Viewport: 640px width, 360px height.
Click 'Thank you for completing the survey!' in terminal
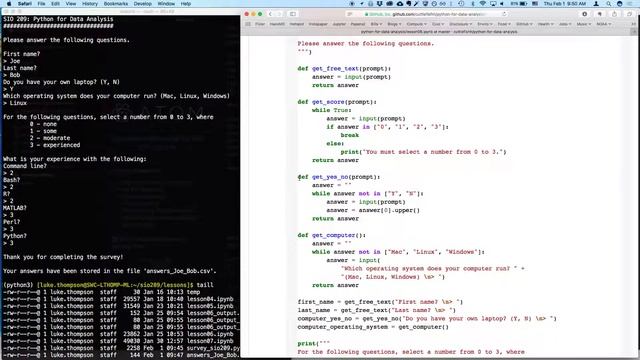click(63, 257)
